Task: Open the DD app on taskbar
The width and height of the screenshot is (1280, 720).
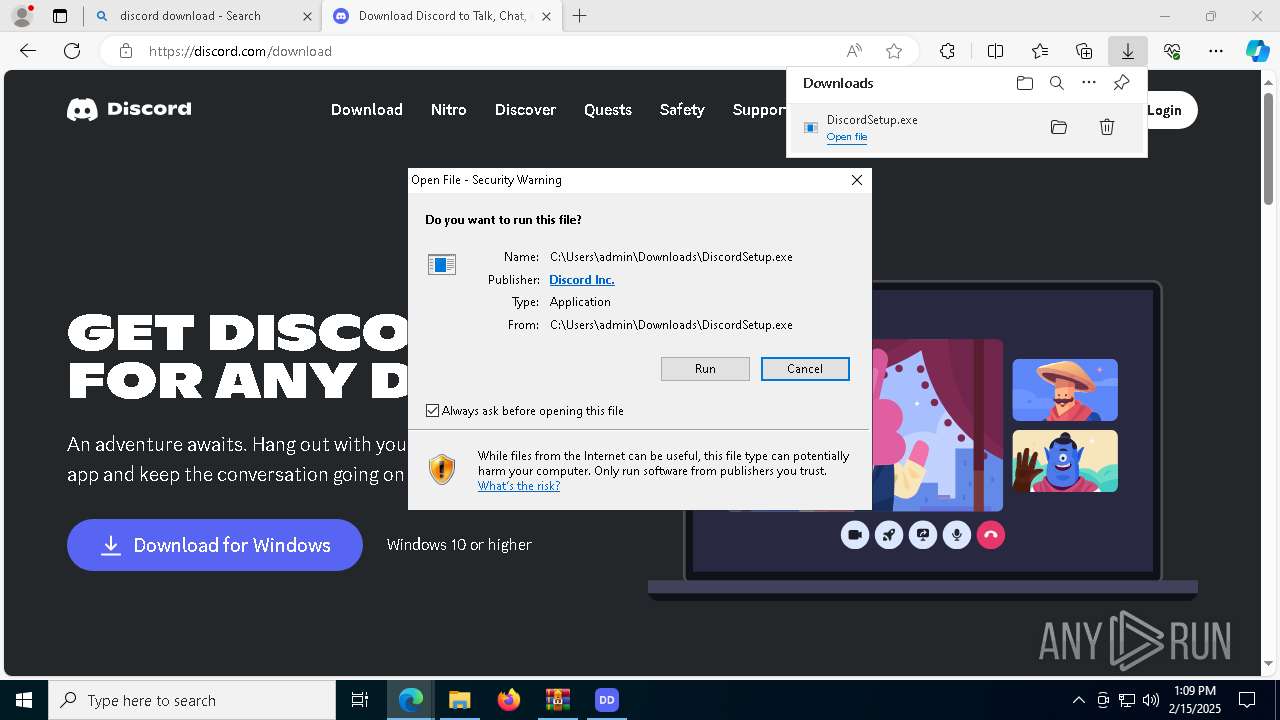Action: 606,700
